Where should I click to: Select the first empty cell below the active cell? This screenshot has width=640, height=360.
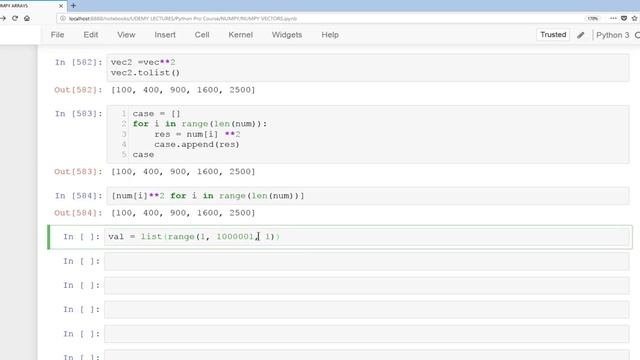[x=366, y=261]
